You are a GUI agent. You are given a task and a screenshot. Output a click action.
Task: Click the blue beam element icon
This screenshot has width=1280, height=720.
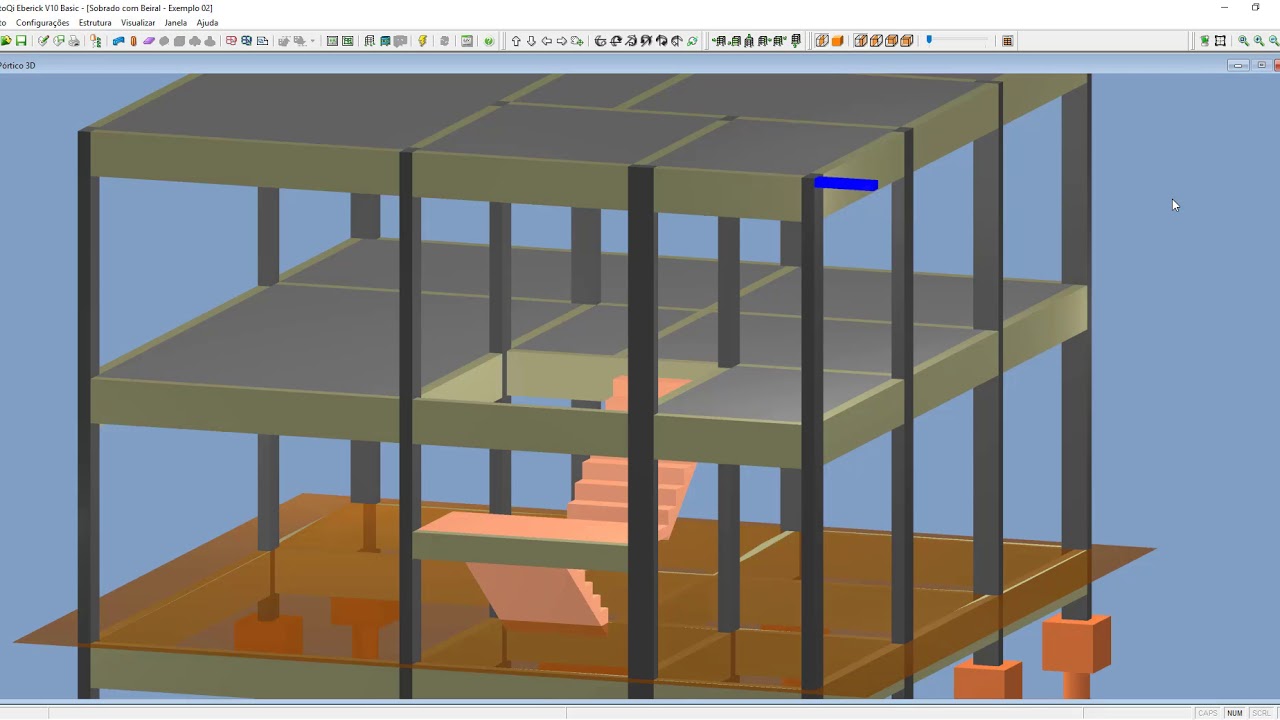point(119,41)
